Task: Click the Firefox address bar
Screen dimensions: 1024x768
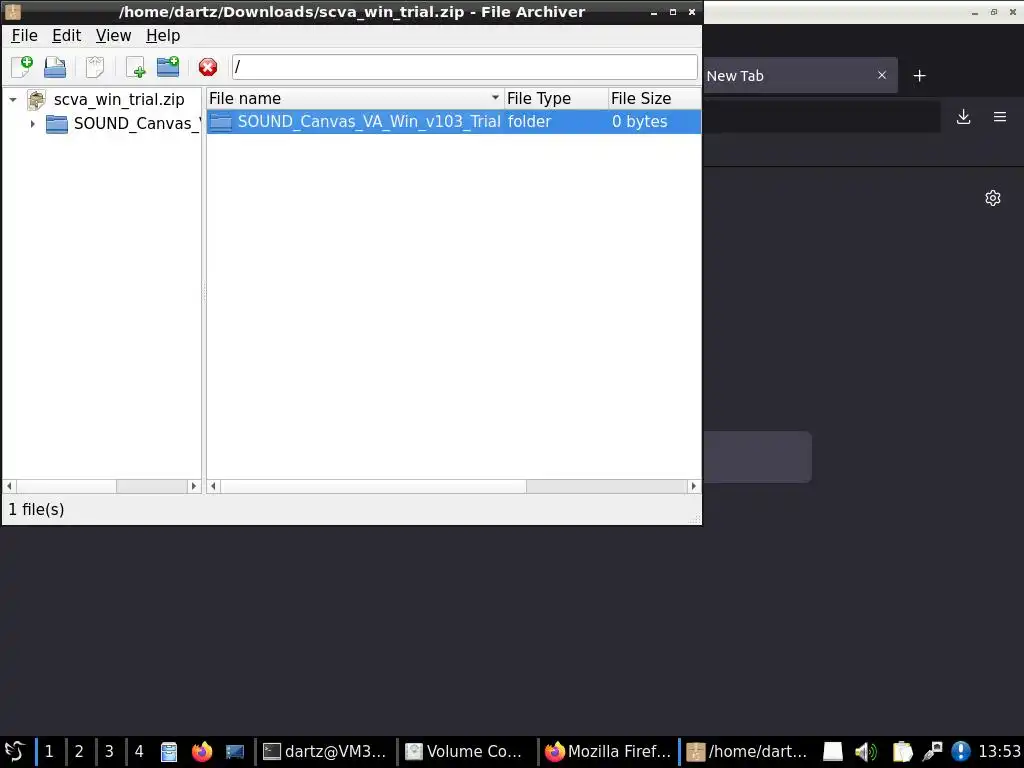Action: click(822, 117)
